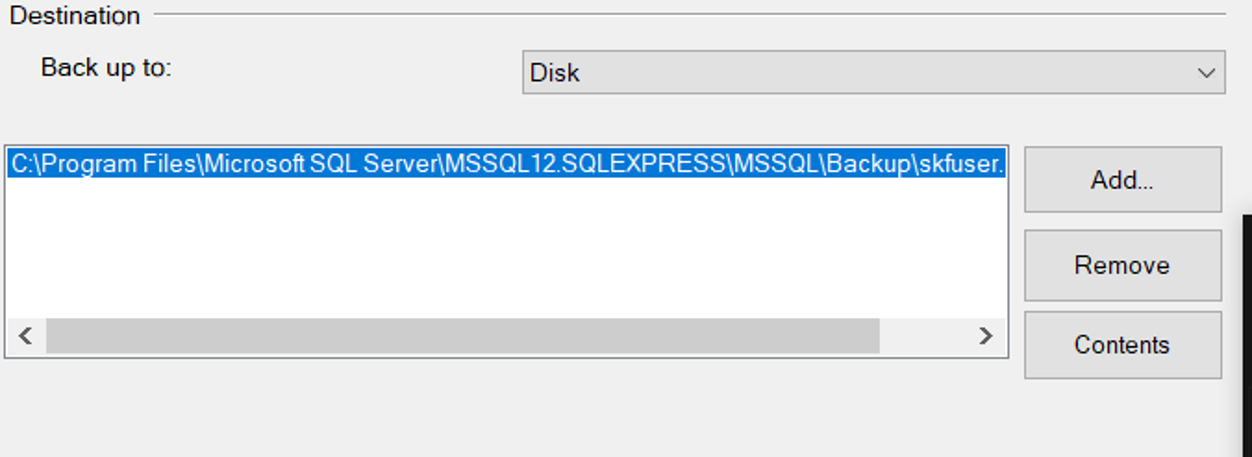This screenshot has height=457, width=1252.
Task: Open the Back up to dropdown arrow
Action: click(1205, 73)
